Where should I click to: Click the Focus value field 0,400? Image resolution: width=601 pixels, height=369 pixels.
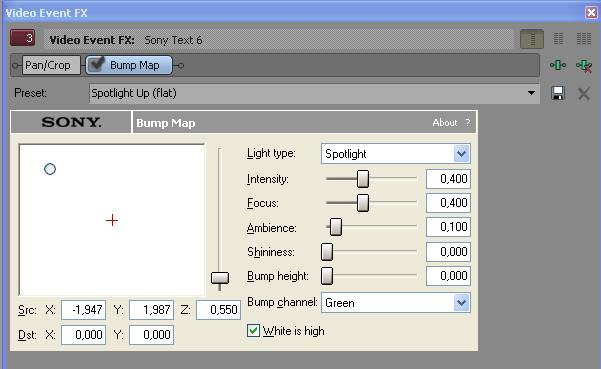point(448,203)
